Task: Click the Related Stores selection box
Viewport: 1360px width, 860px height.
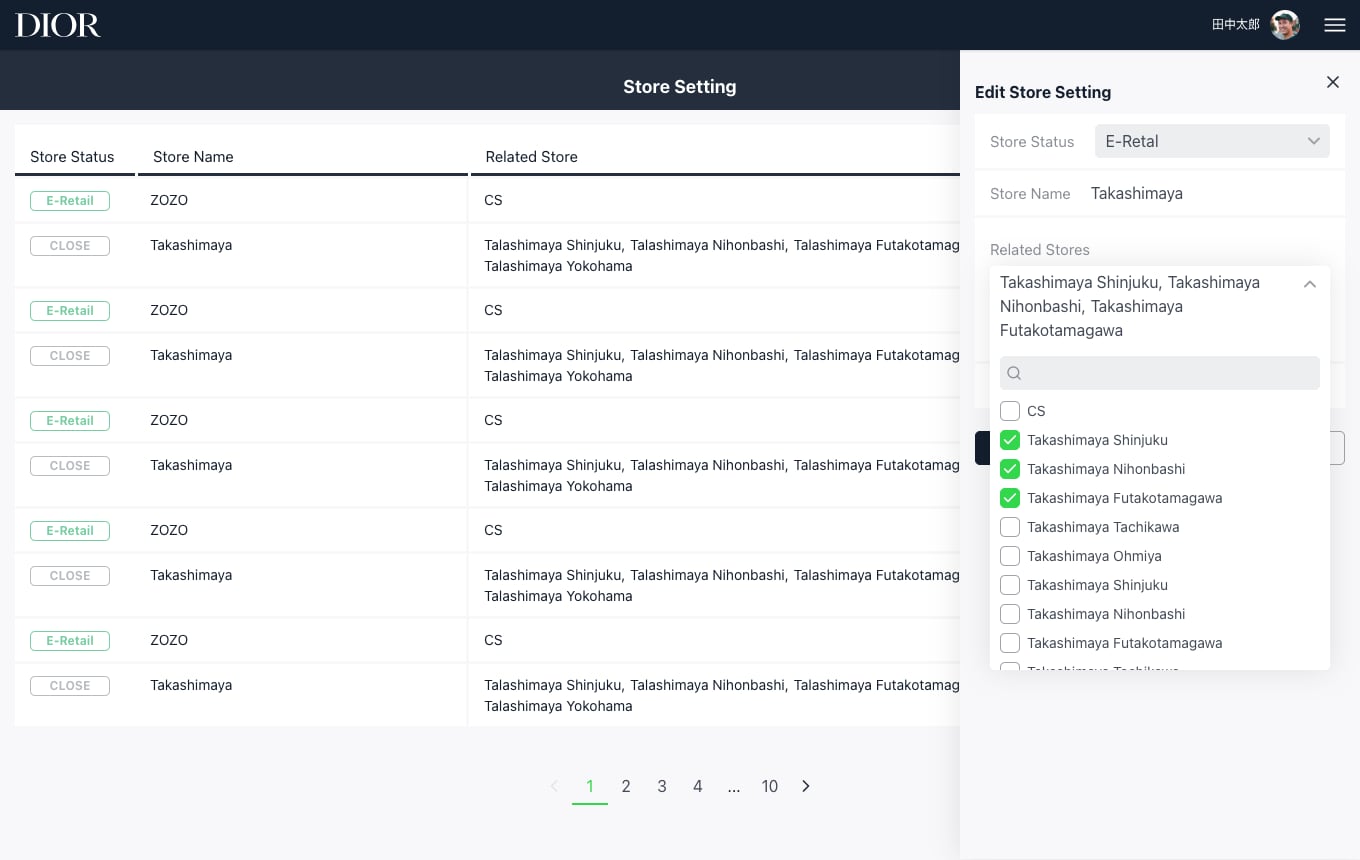Action: 1145,306
